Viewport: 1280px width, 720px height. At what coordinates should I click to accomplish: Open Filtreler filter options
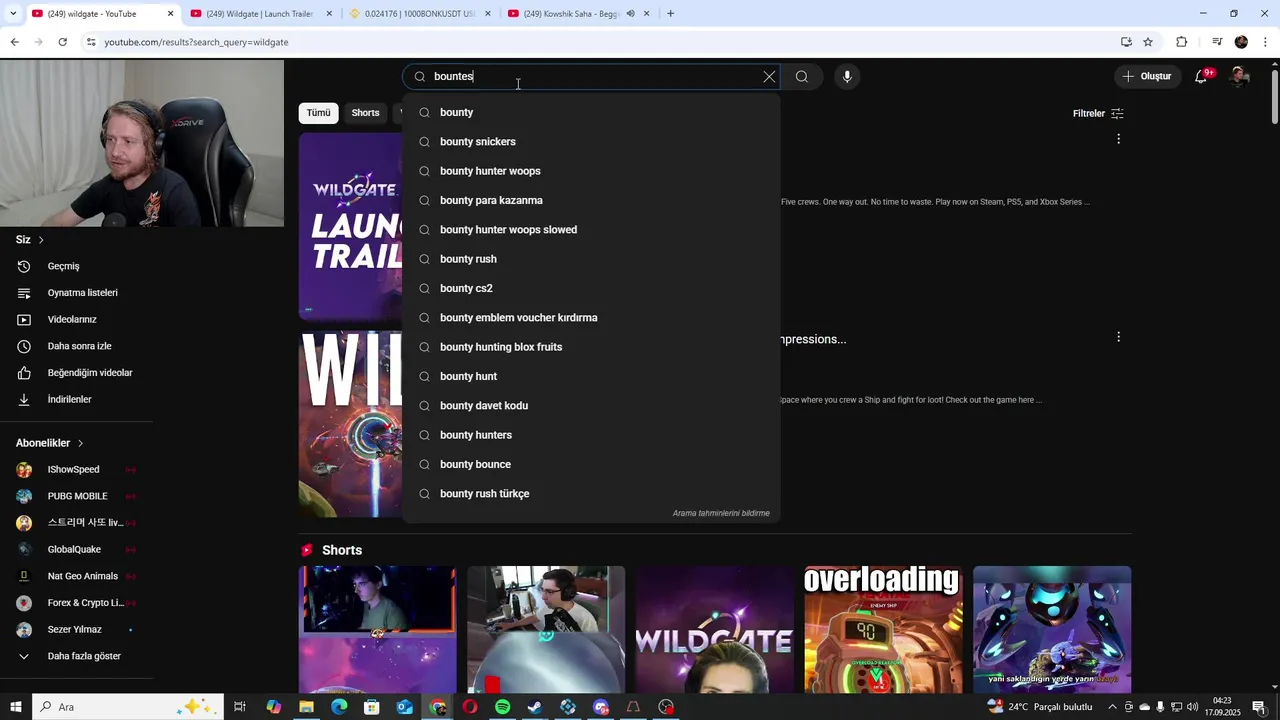(x=1098, y=113)
